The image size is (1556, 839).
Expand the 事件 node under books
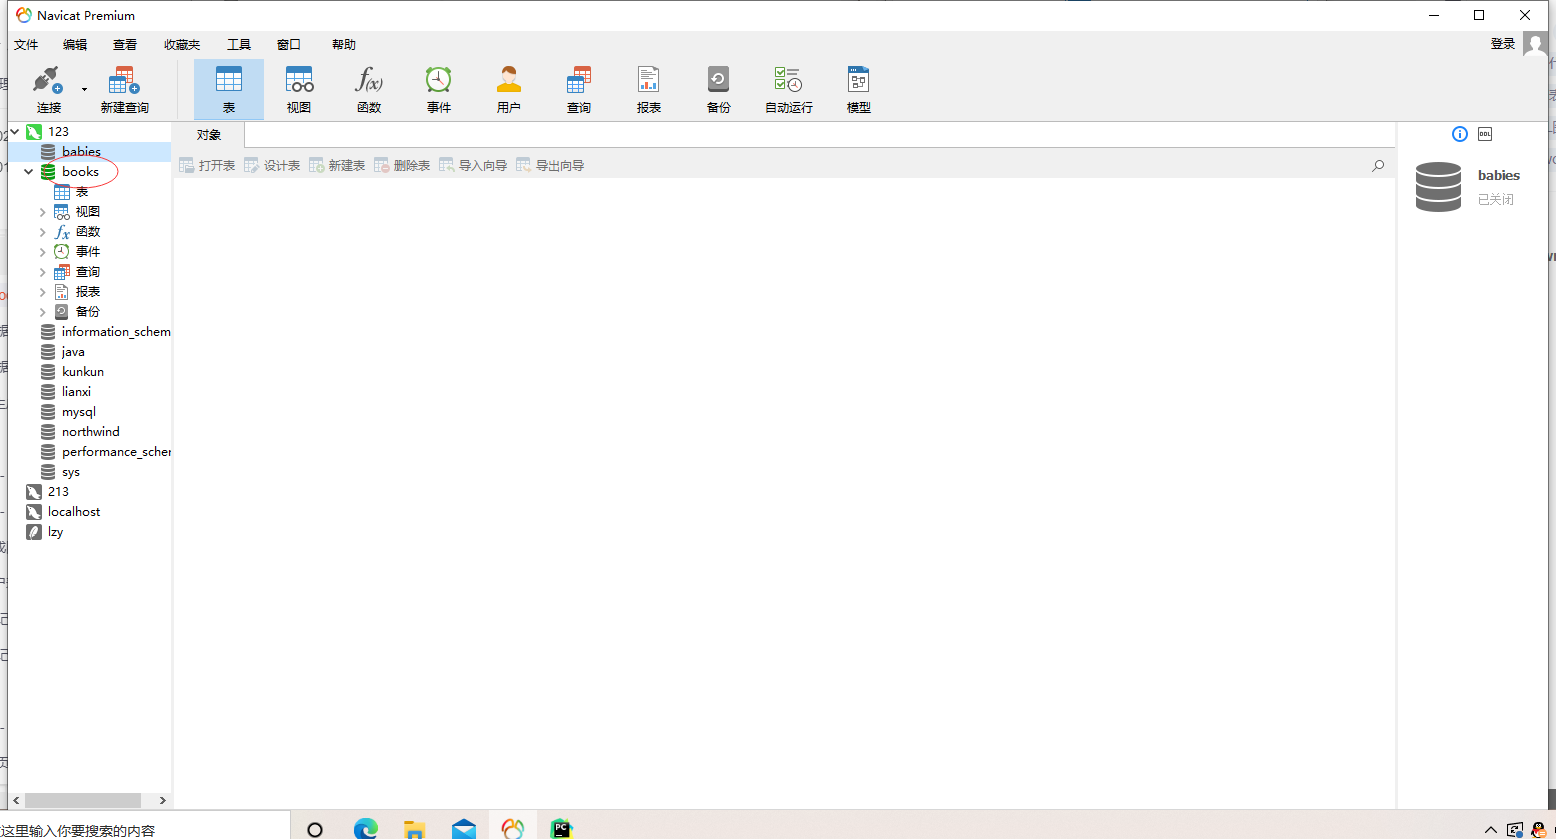point(43,252)
